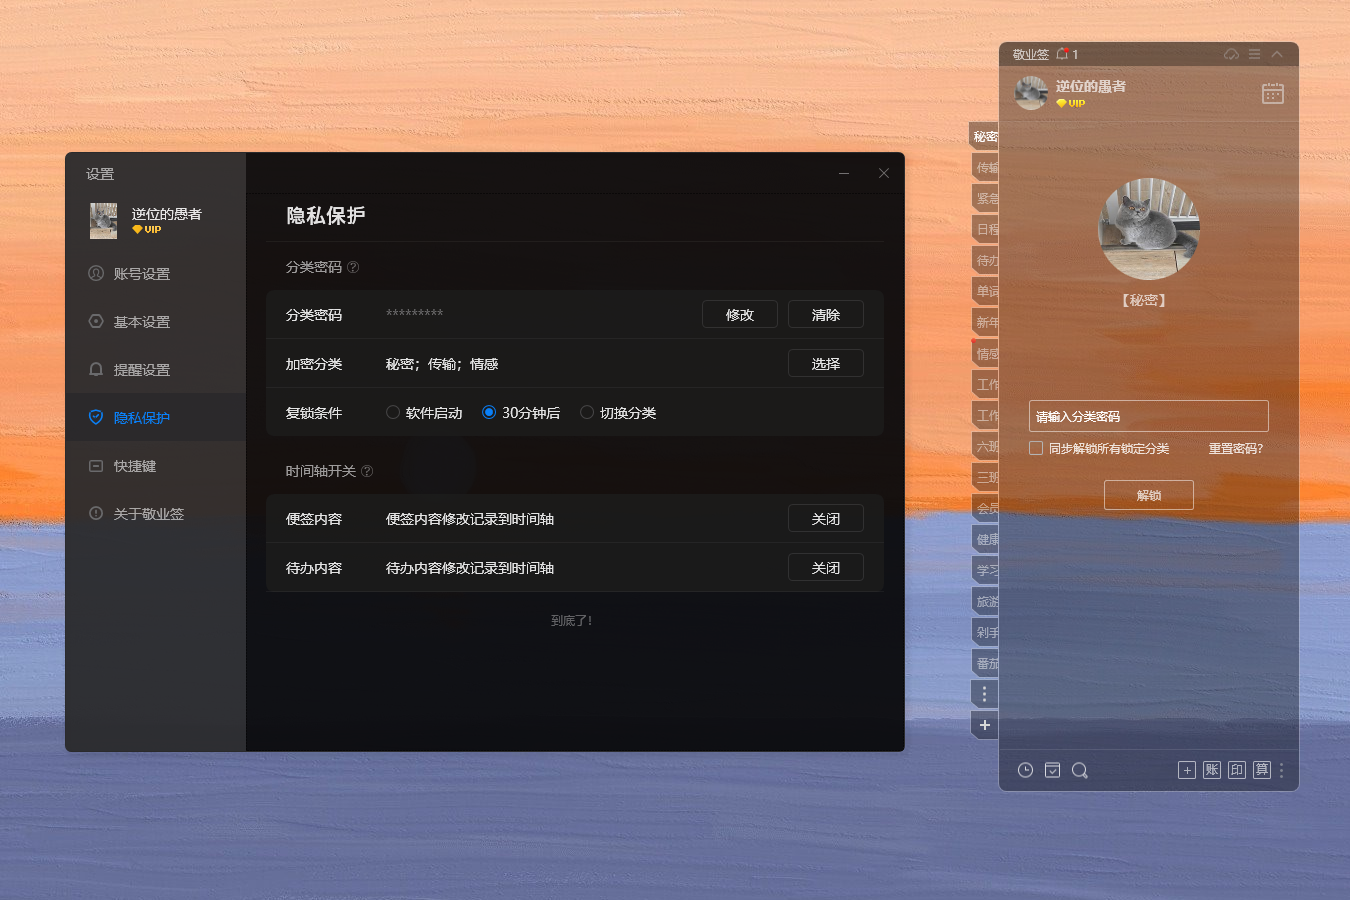Expand more categories via the dots in the sidebar
This screenshot has height=900, width=1350.
(984, 693)
